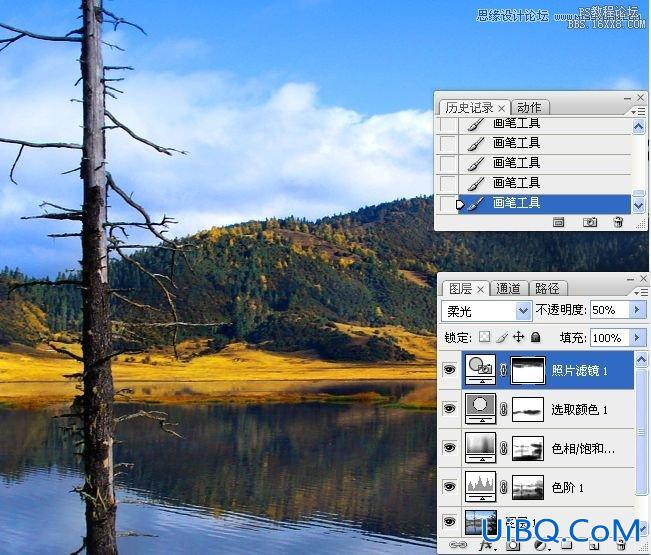Screen dimensions: 651x555
Task: Minimize the Layers panel
Action: pos(631,279)
